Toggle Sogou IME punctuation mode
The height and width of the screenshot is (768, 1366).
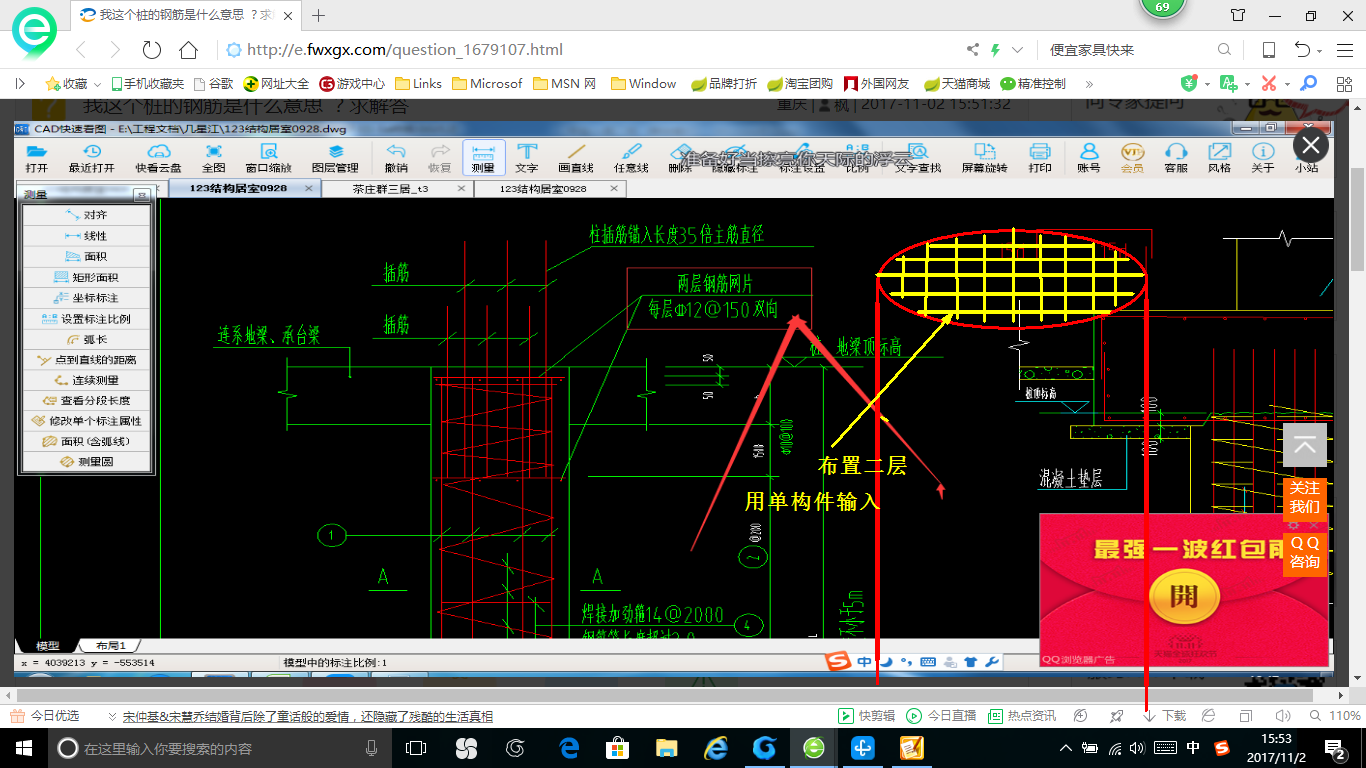coord(906,661)
